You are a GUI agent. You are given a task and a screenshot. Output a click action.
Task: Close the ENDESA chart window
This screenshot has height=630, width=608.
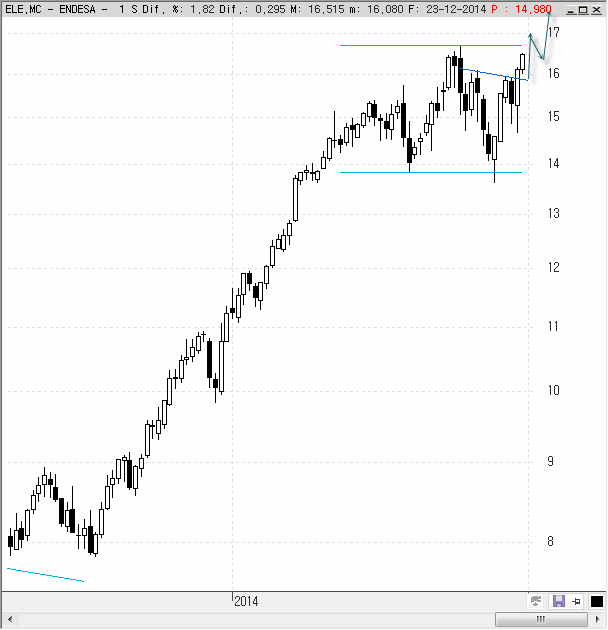point(596,10)
